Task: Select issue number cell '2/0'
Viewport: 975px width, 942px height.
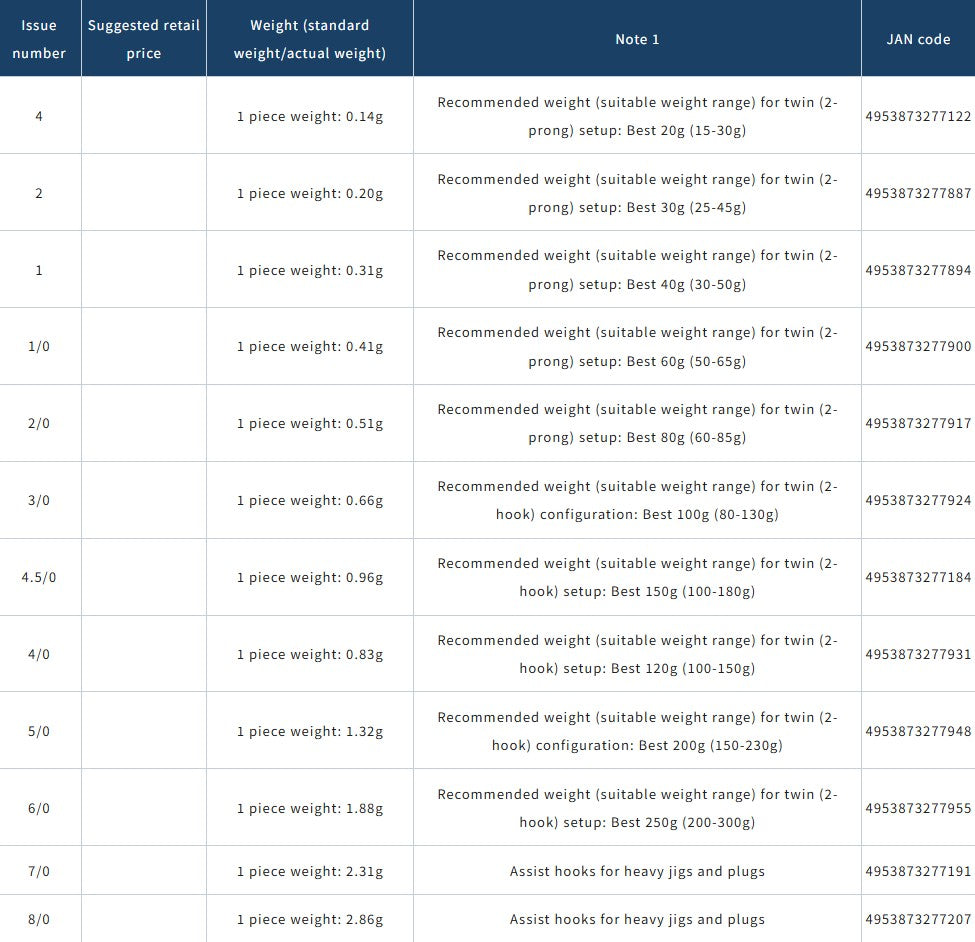Action: (x=39, y=423)
